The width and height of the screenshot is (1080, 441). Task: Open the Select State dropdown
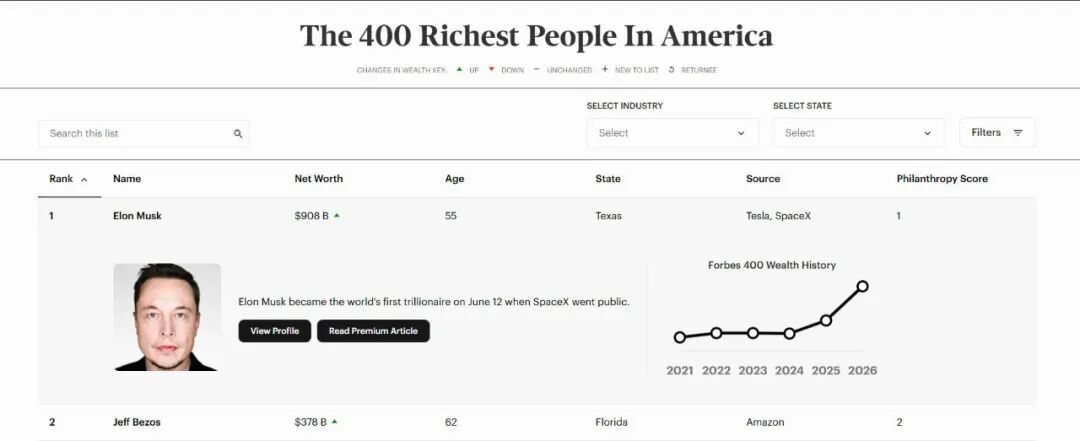click(x=859, y=133)
